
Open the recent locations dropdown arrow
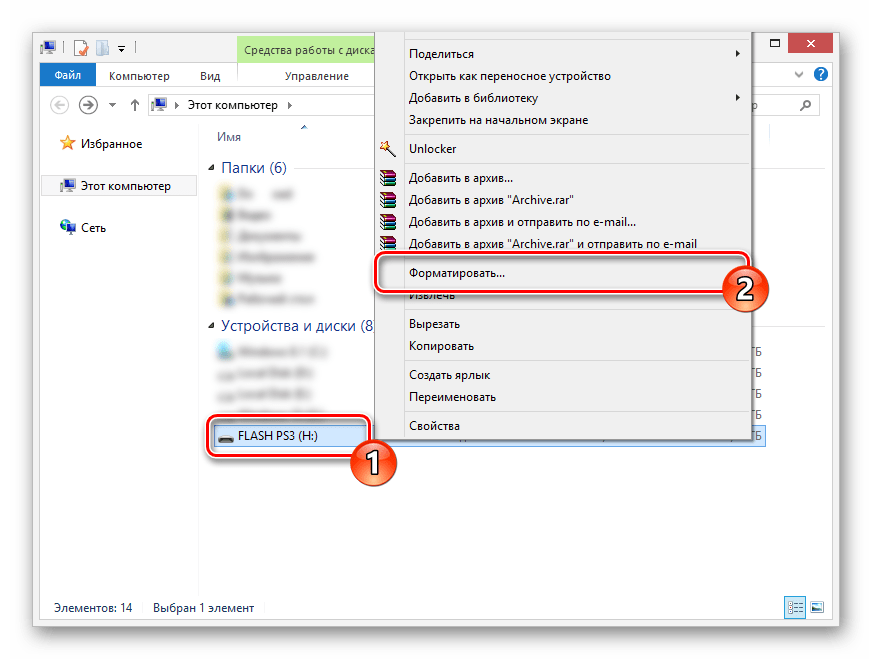(x=113, y=105)
